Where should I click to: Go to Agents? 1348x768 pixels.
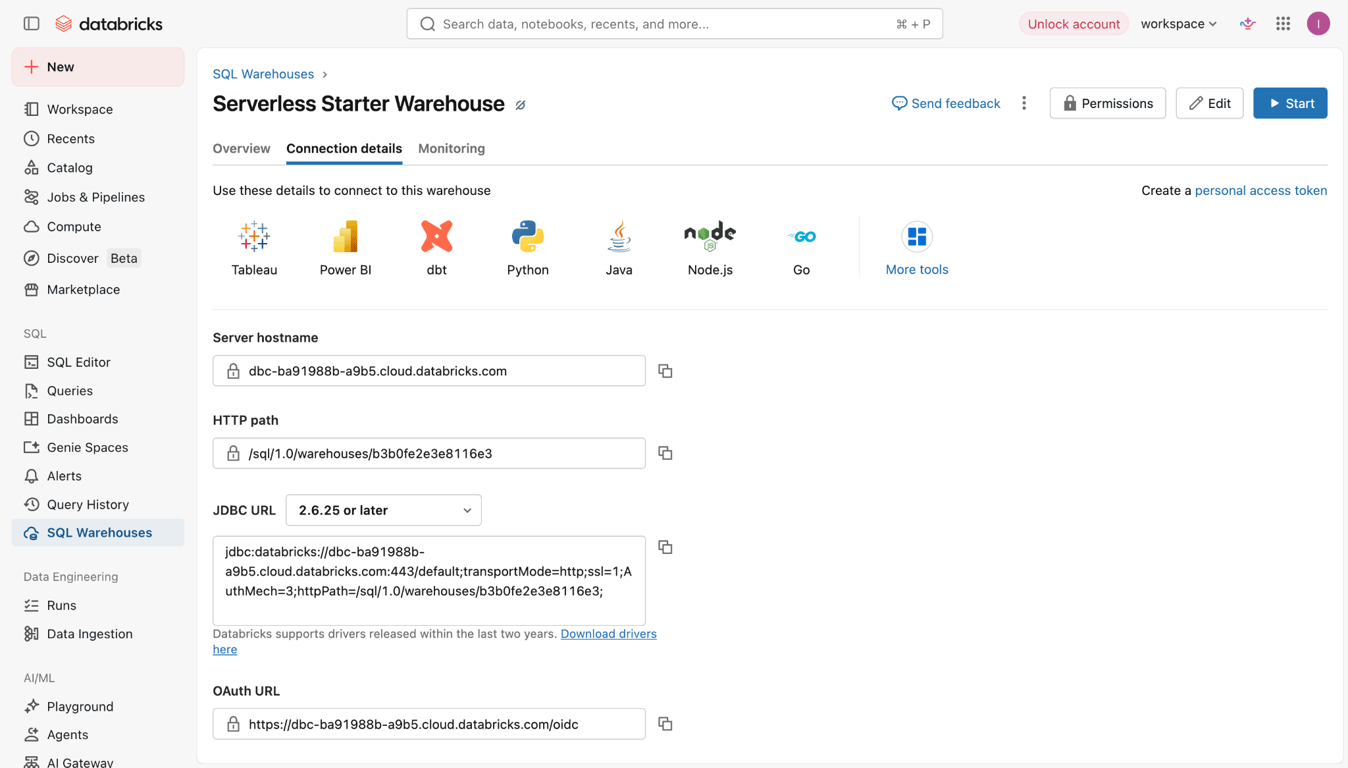tap(98, 734)
